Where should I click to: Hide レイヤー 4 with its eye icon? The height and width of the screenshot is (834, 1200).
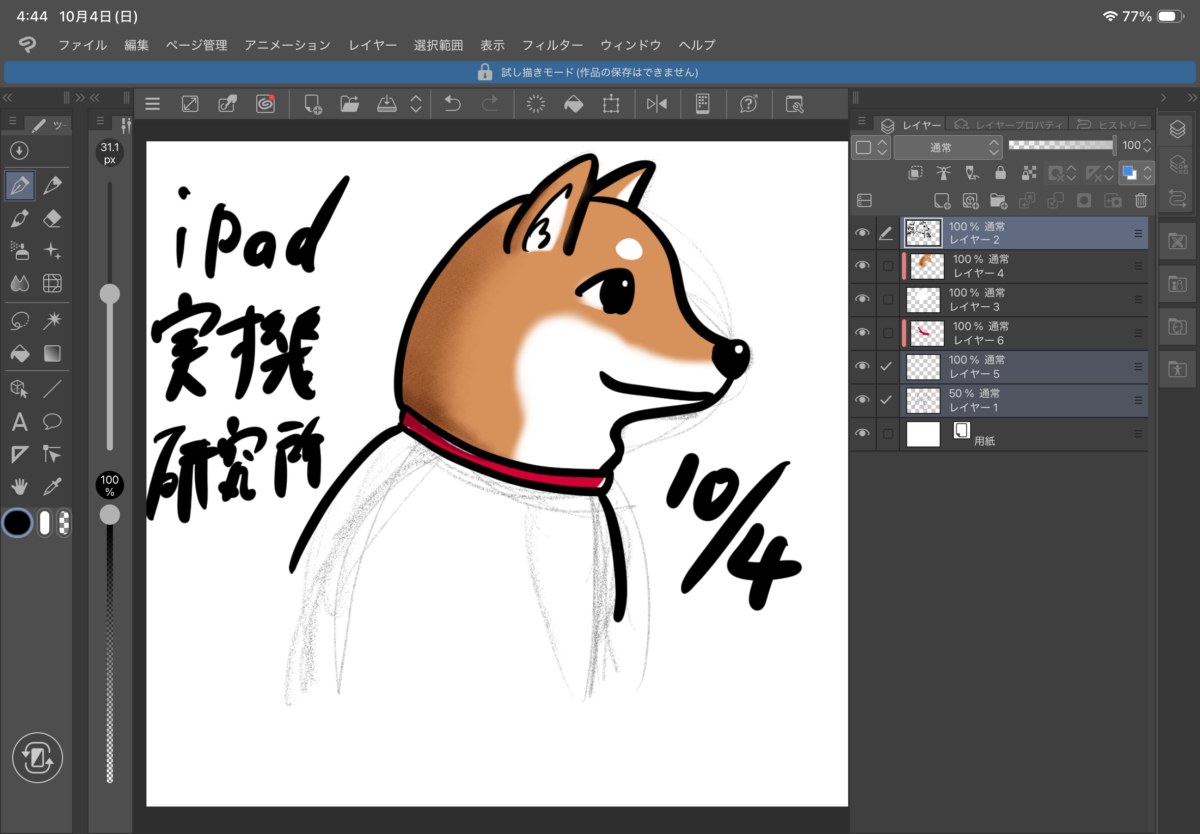[x=862, y=266]
